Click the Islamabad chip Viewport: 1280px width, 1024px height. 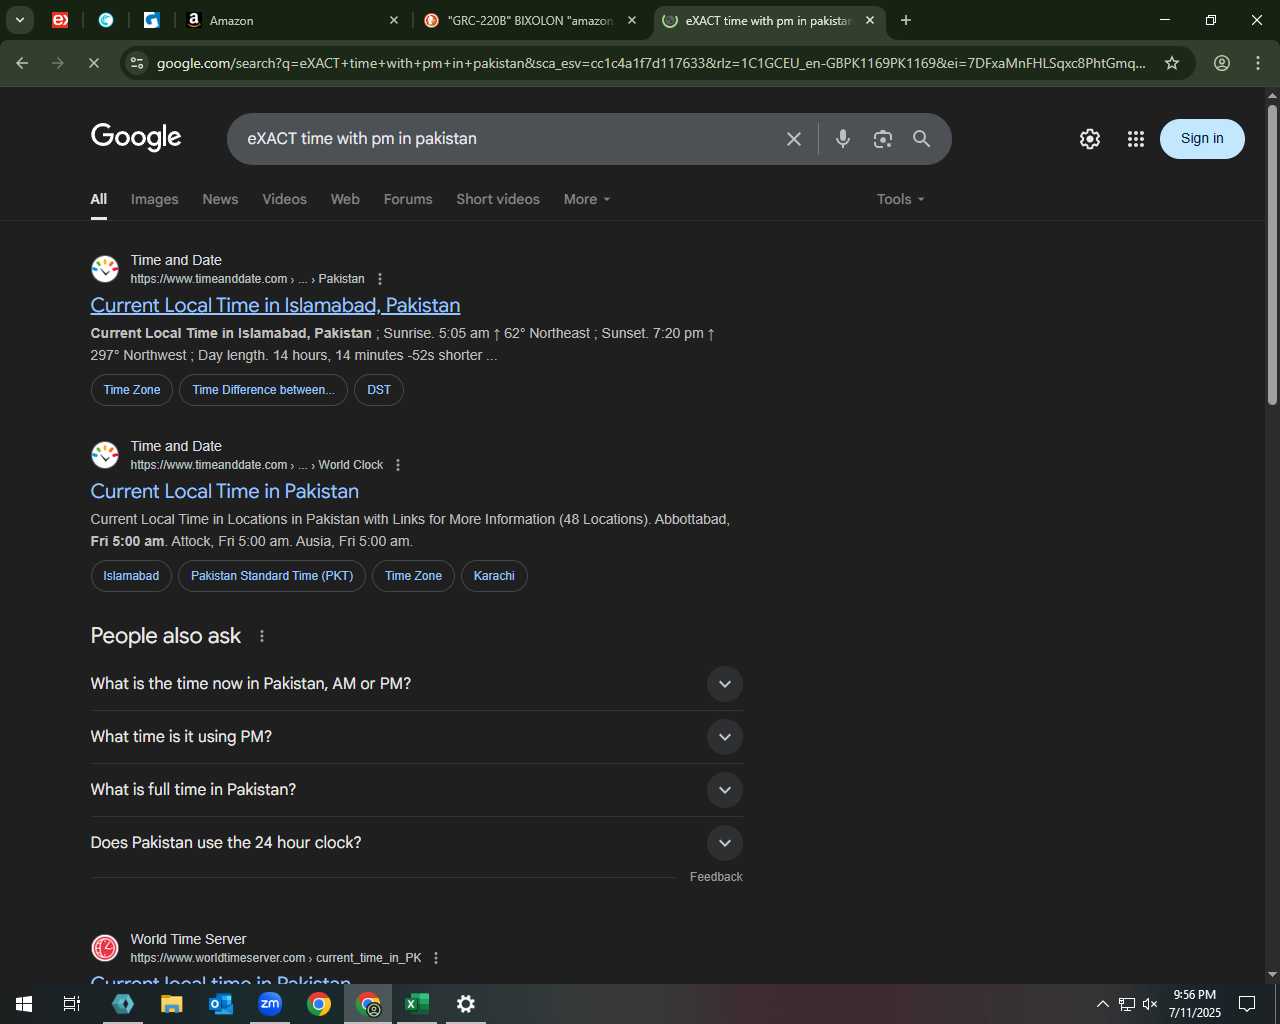coord(131,576)
